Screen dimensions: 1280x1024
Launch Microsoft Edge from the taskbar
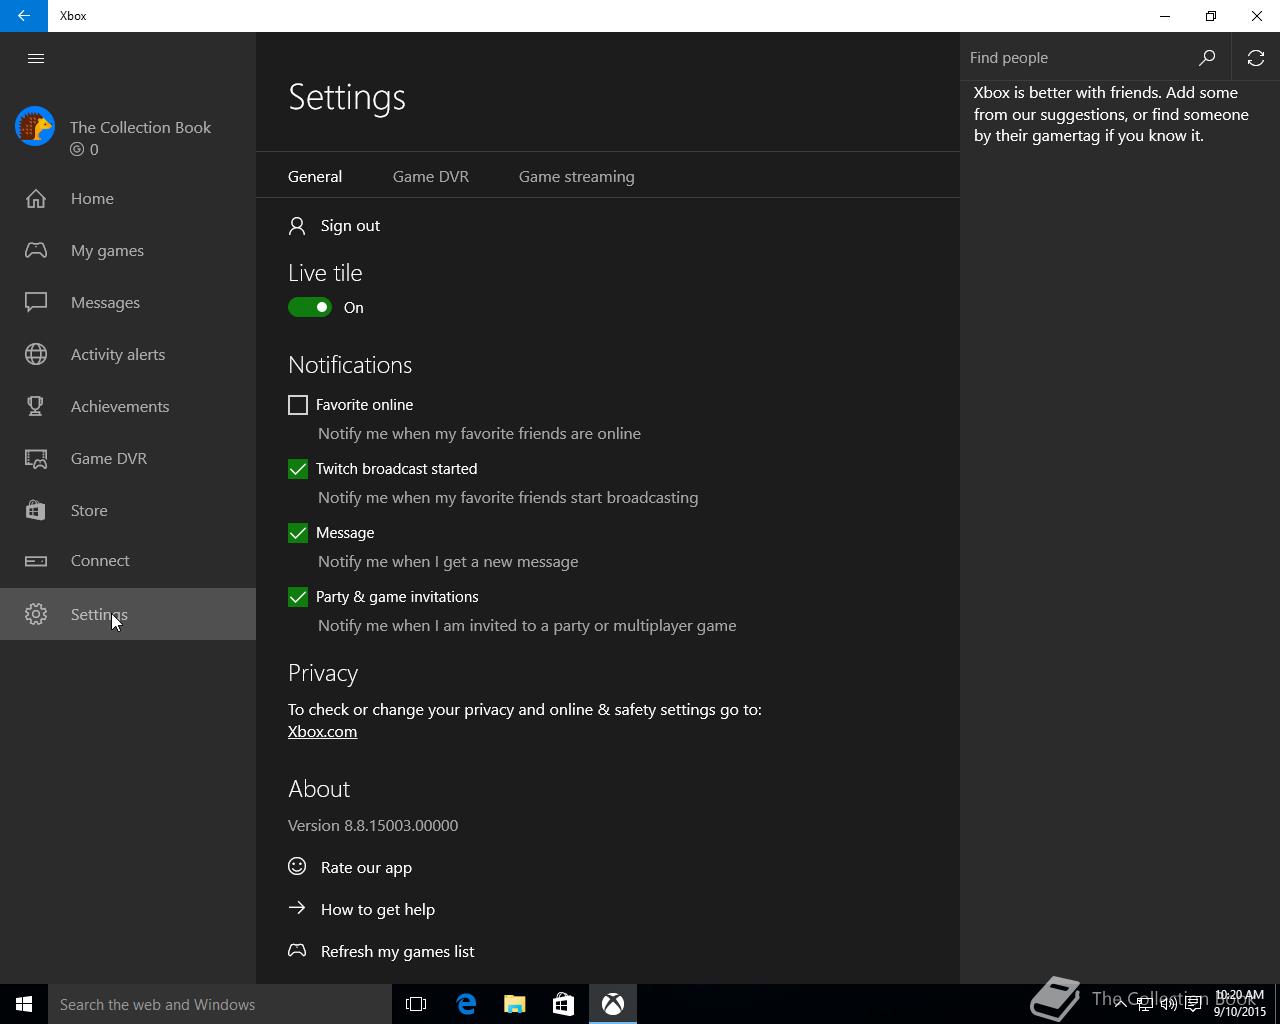[x=466, y=1004]
